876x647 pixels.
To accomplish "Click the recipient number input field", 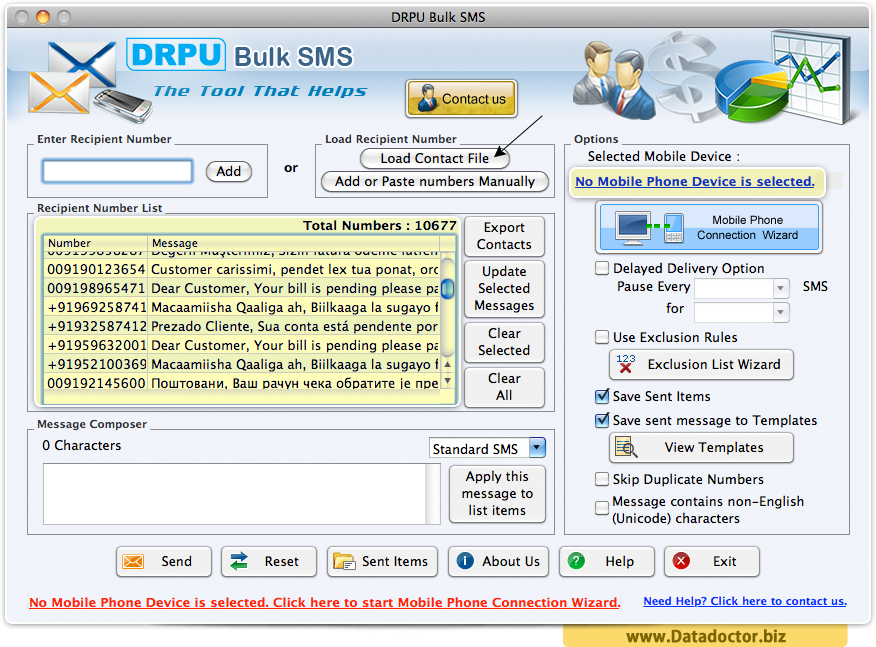I will click(117, 171).
